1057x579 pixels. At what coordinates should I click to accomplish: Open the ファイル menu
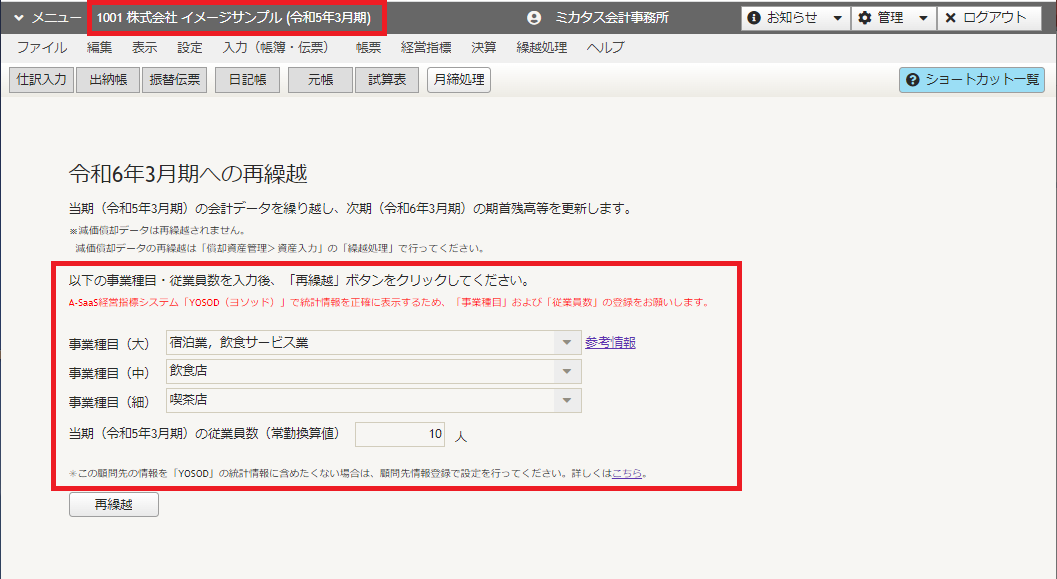(42, 48)
